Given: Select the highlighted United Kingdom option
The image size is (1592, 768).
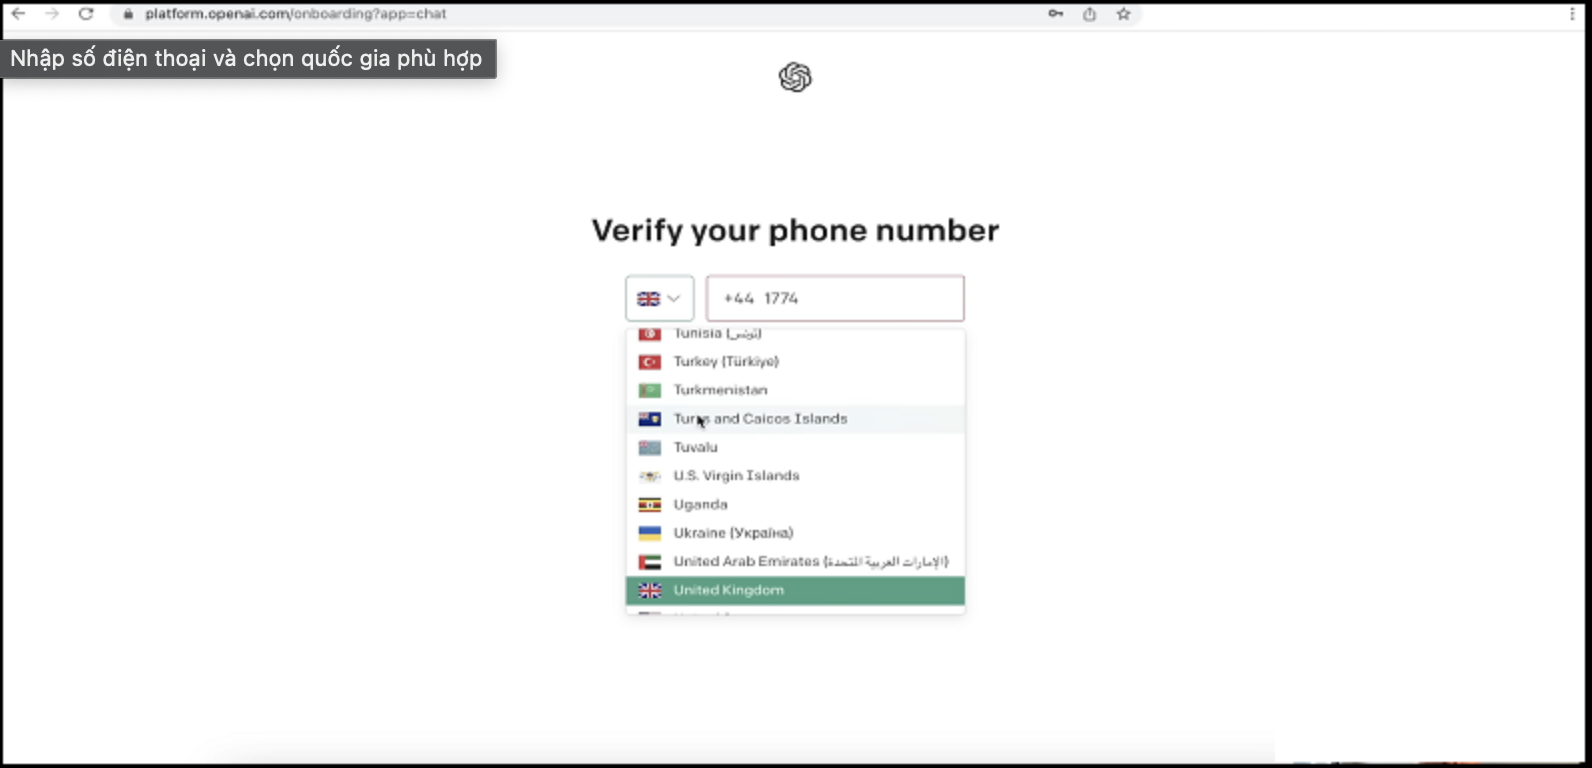Looking at the screenshot, I should click(728, 590).
